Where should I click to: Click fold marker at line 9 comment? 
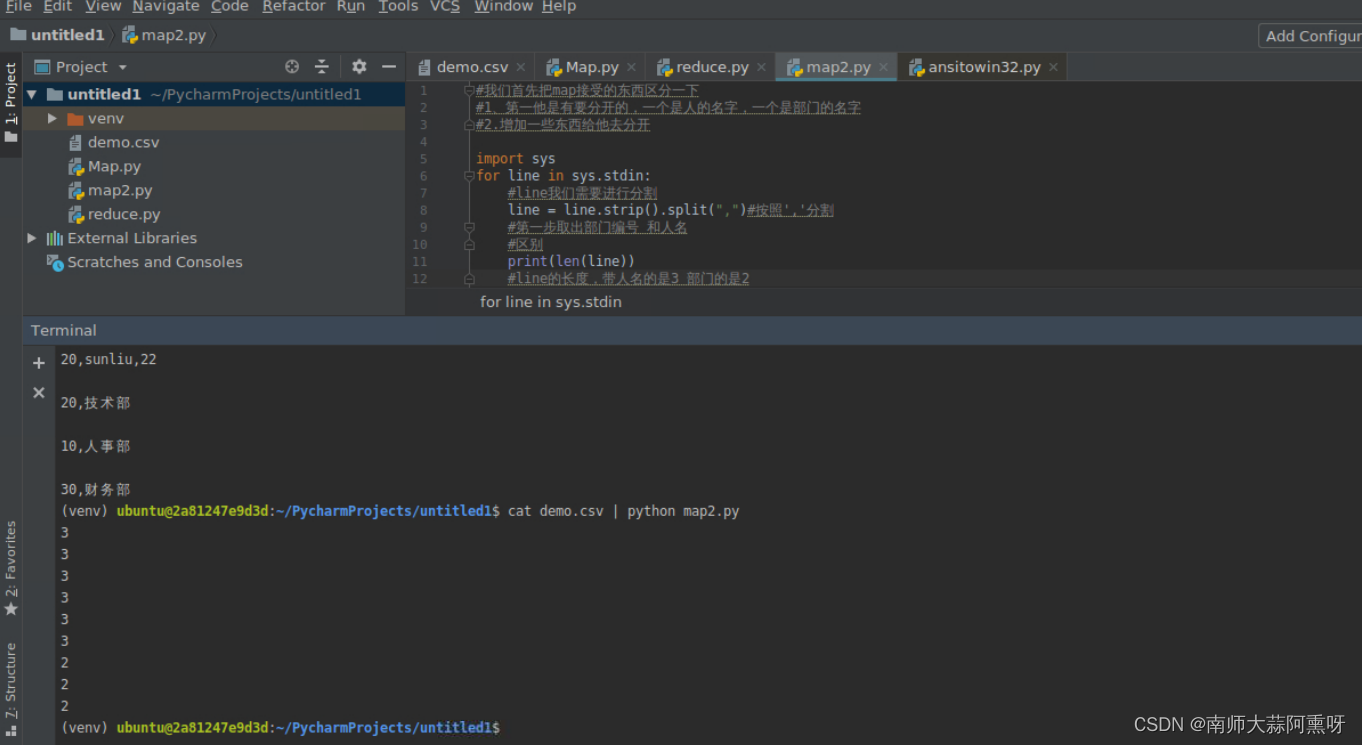[469, 227]
